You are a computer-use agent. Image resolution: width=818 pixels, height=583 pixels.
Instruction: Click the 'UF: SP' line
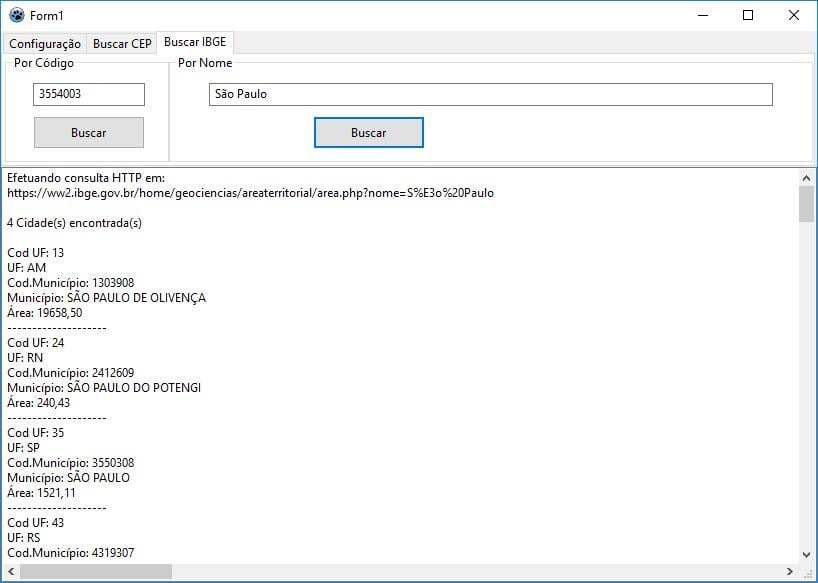coord(23,448)
